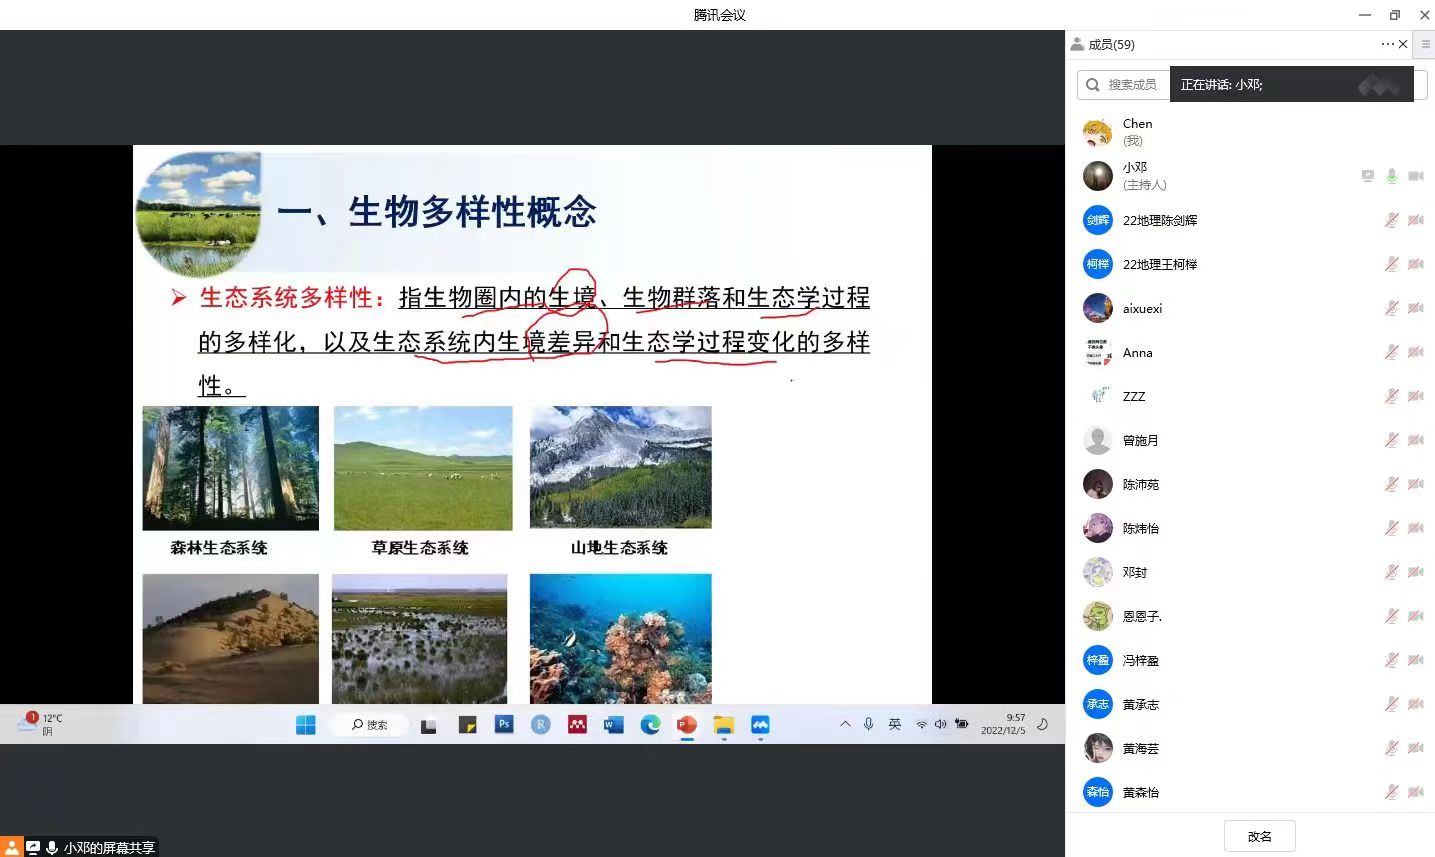The image size is (1435, 857).
Task: Open the members panel more options (…) menu
Action: (x=1387, y=44)
